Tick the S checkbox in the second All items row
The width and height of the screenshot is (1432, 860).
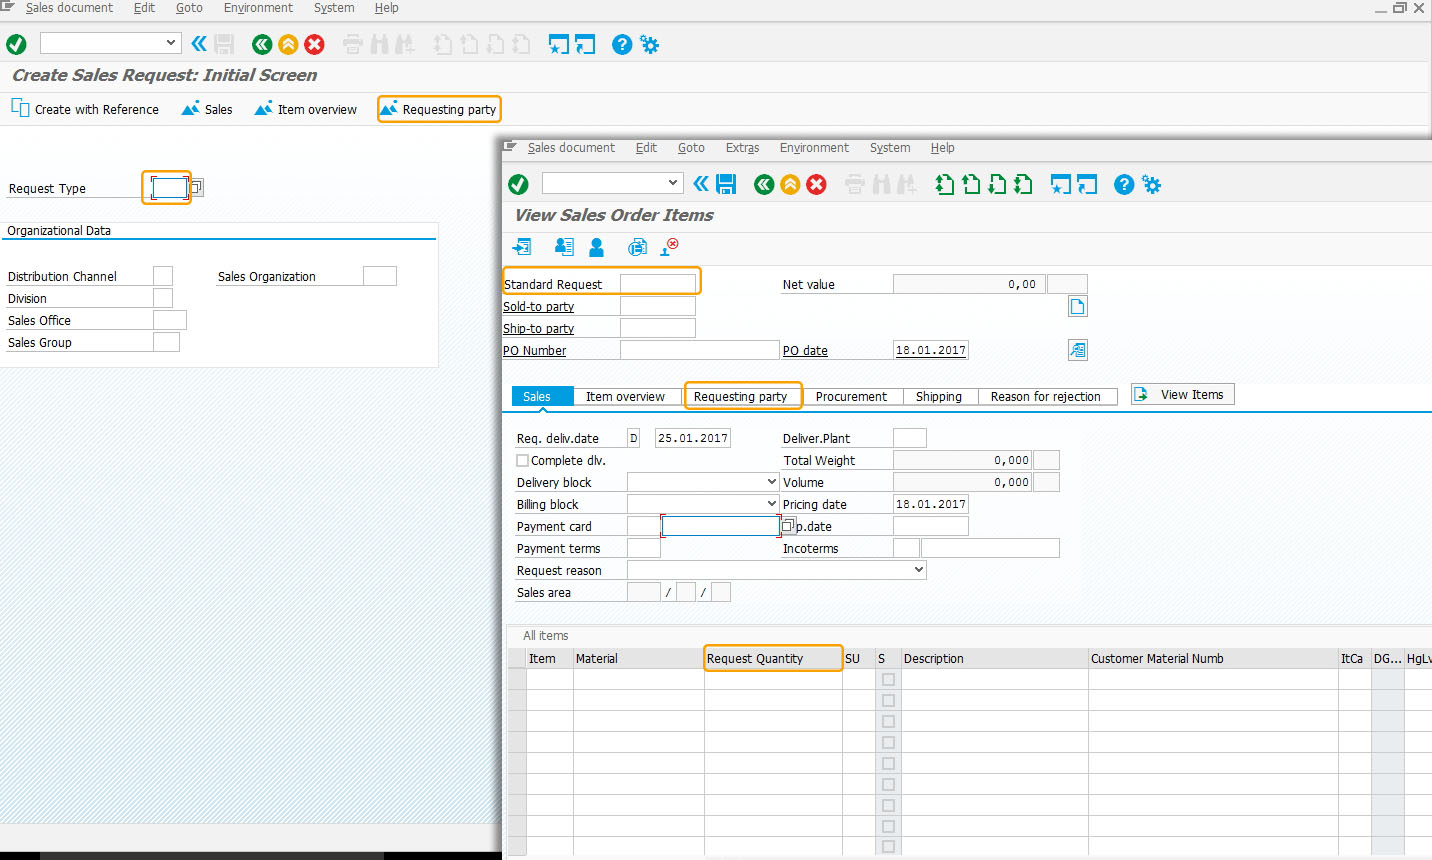(888, 701)
